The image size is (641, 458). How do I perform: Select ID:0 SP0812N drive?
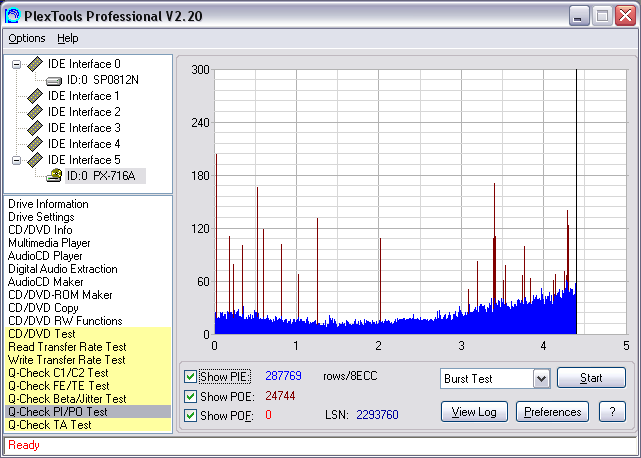[103, 80]
